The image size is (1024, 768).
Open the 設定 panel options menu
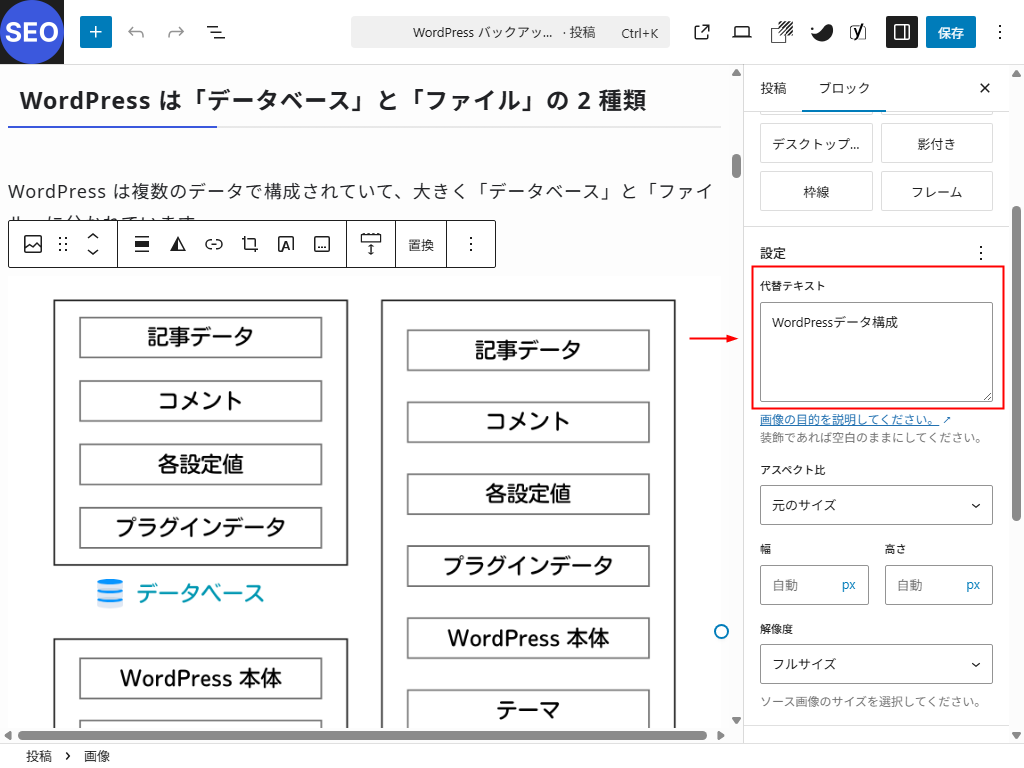coord(981,253)
